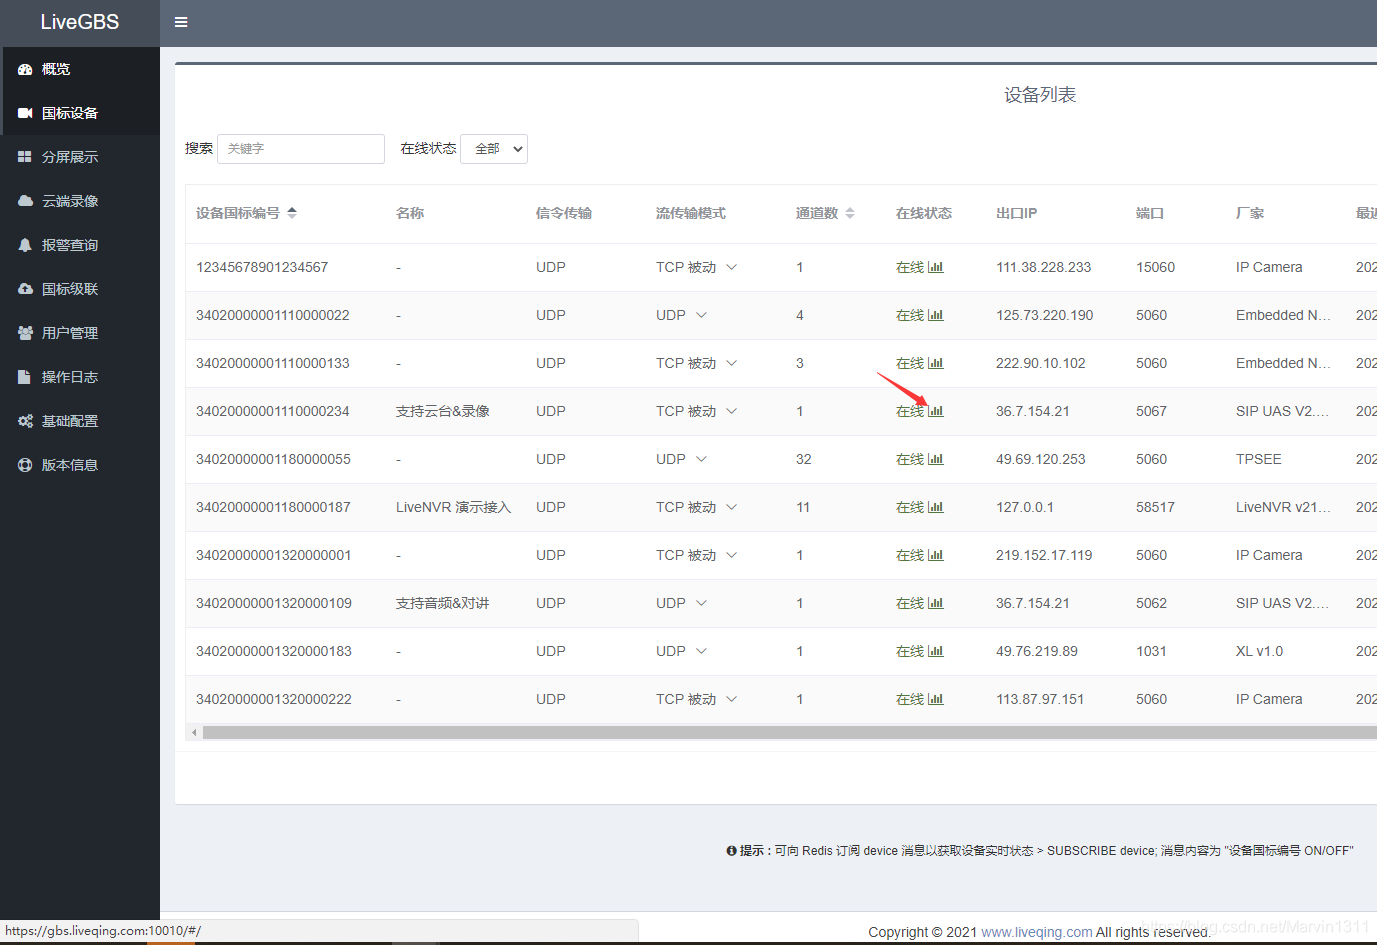Open the 用户管理 menu item
Screen dimensions: 1377x945
click(80, 333)
